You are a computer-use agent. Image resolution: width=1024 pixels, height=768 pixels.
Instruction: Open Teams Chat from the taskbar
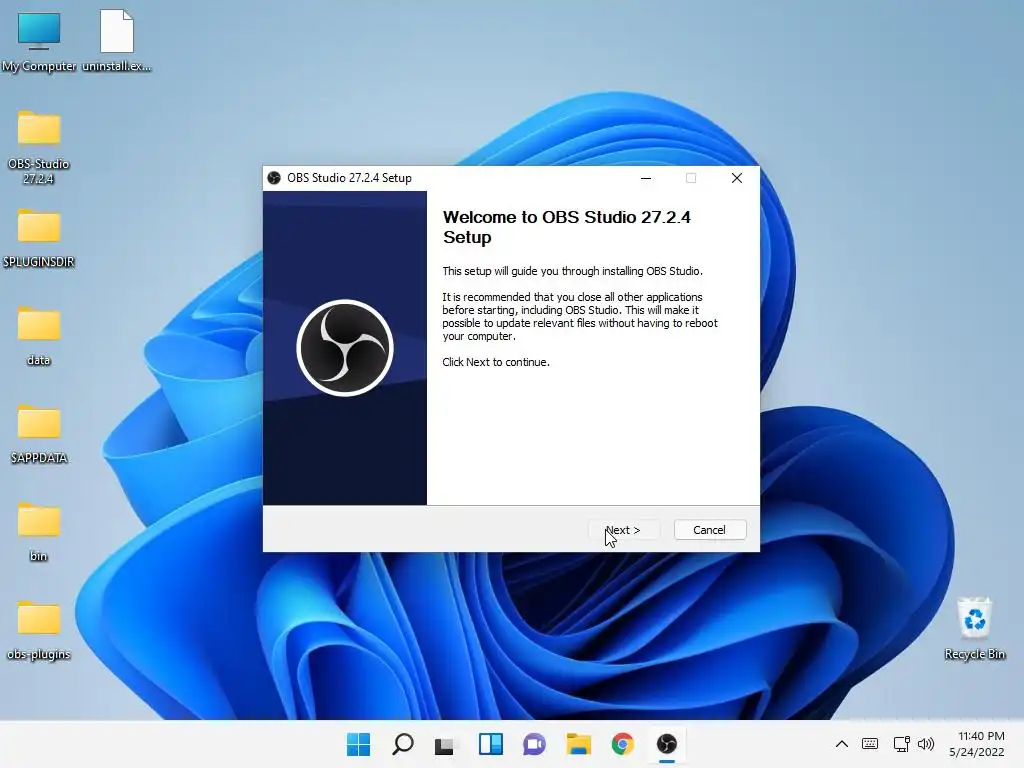point(534,744)
